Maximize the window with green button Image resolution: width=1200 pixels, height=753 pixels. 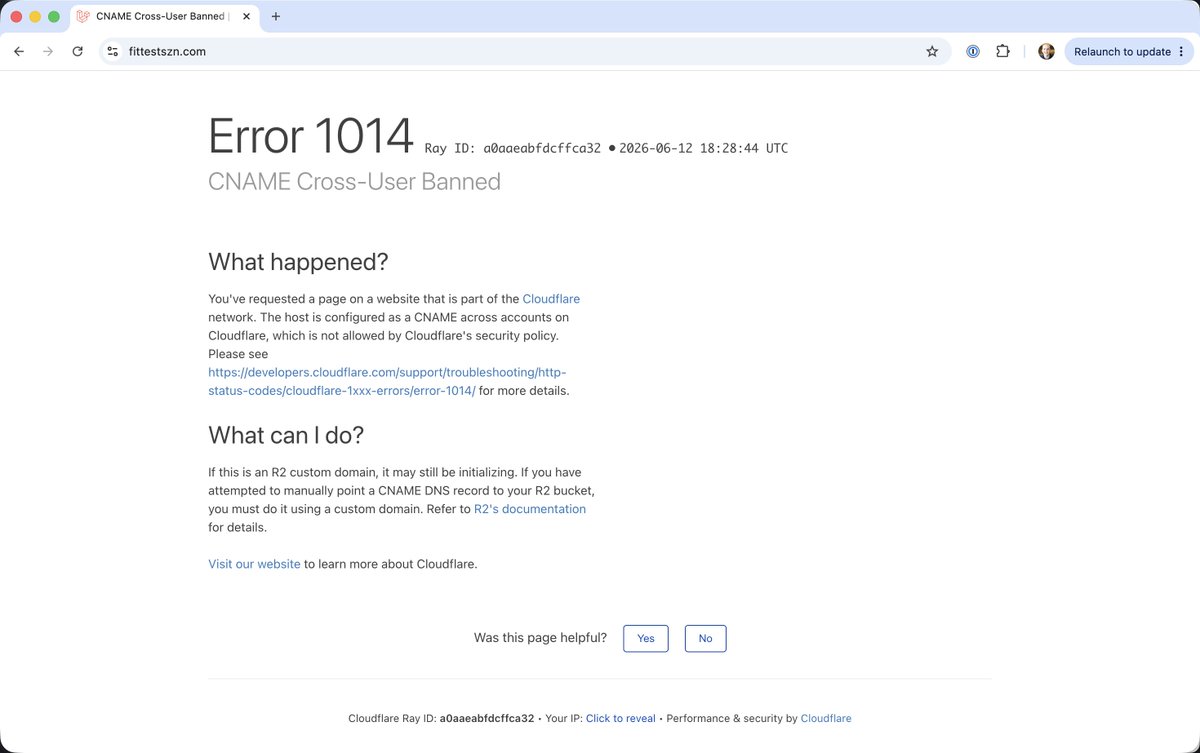tap(54, 17)
